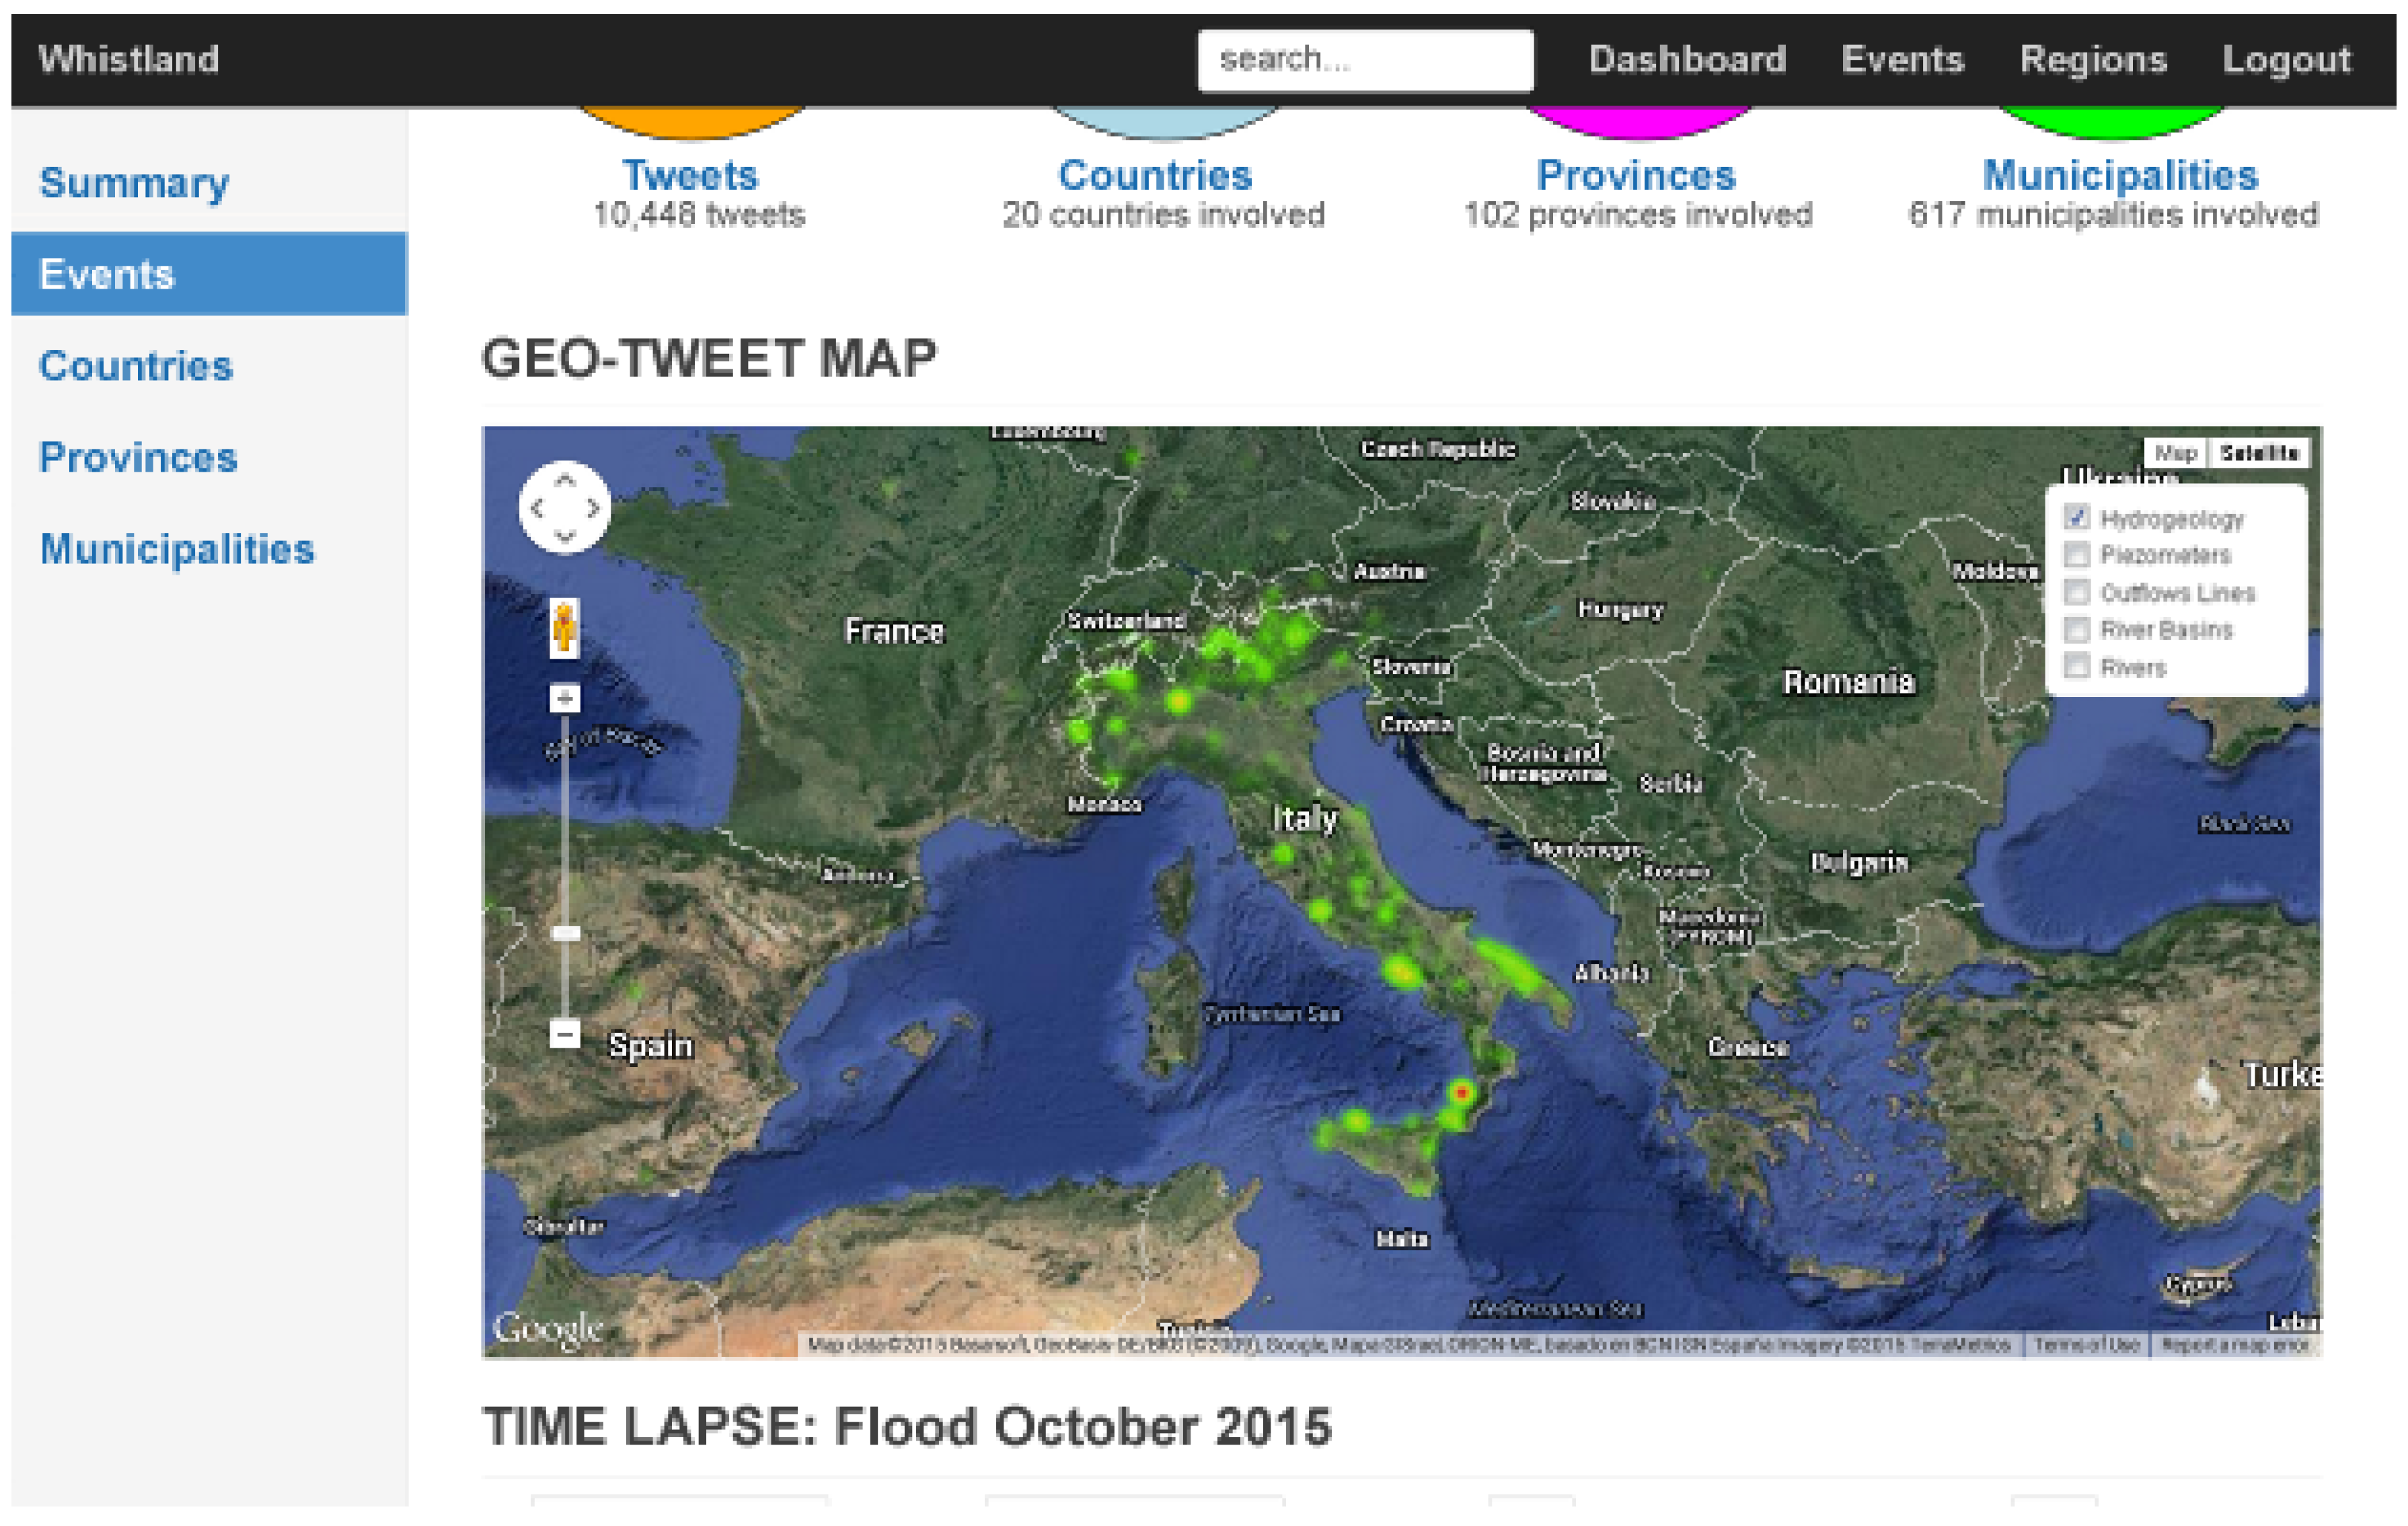The image size is (2408, 1526).
Task: Open the Dashboard menu item
Action: point(1687,59)
